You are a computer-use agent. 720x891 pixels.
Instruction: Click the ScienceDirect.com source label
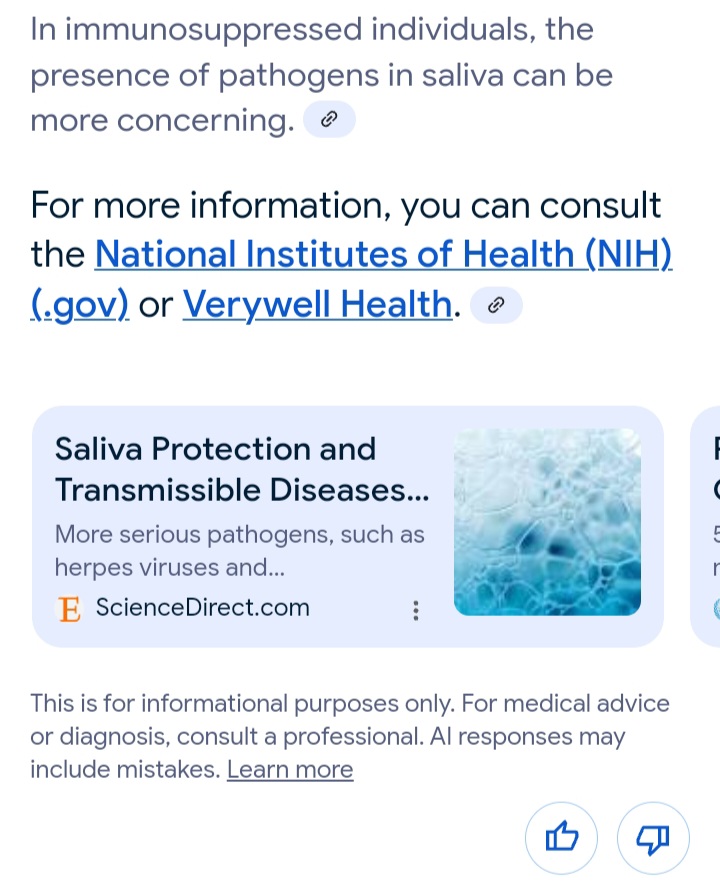[x=202, y=607]
